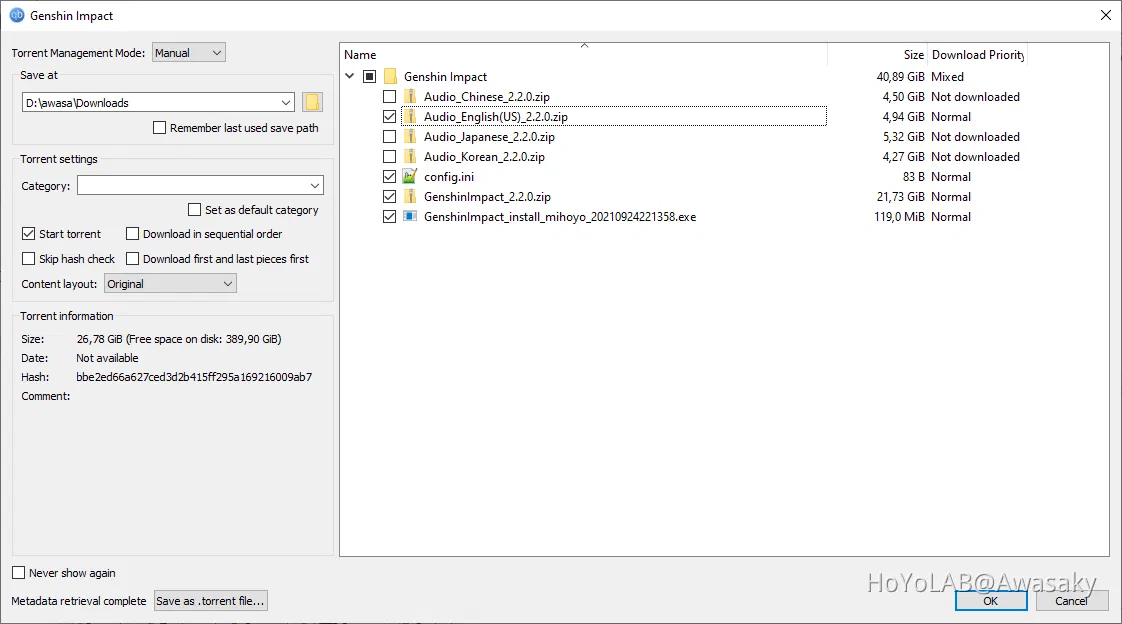Click Not downloaded priority for Audio_Japanese
The image size is (1122, 624).
[x=975, y=137]
